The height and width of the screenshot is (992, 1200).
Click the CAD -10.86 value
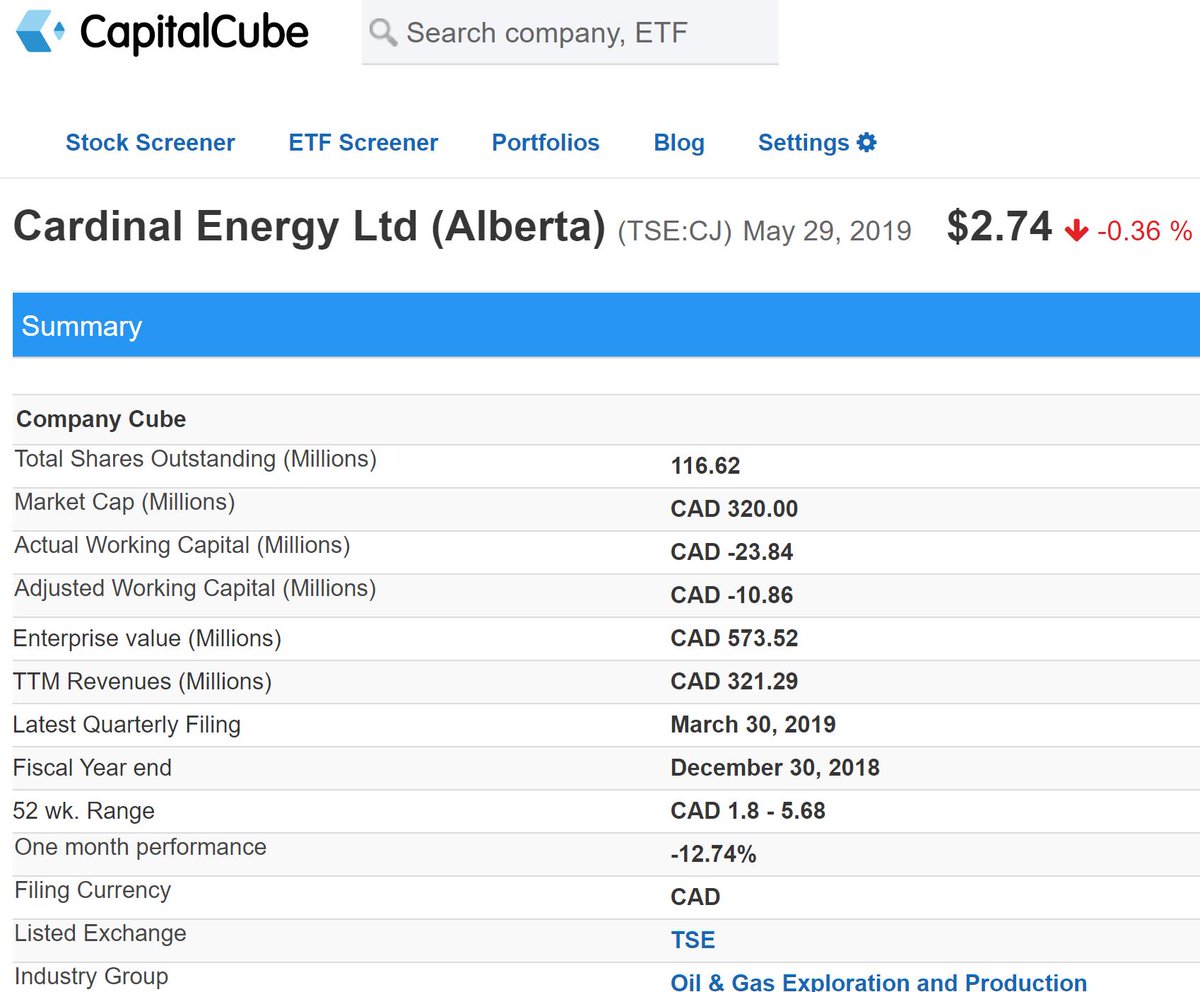click(731, 595)
